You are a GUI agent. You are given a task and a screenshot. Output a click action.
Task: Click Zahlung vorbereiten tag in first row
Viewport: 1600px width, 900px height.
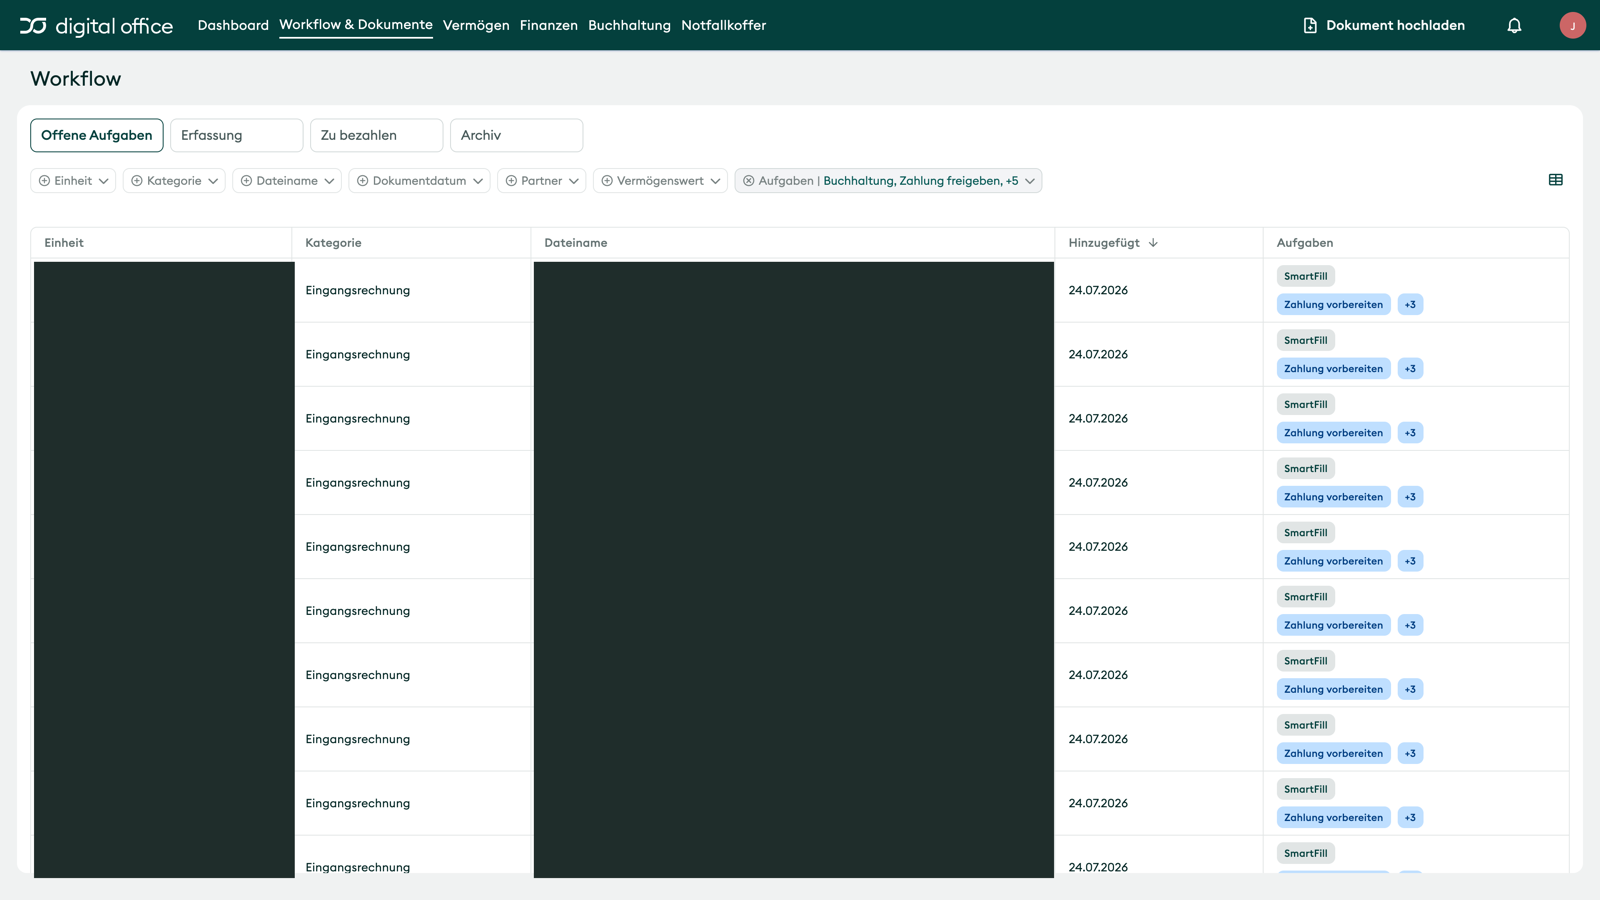click(x=1333, y=304)
